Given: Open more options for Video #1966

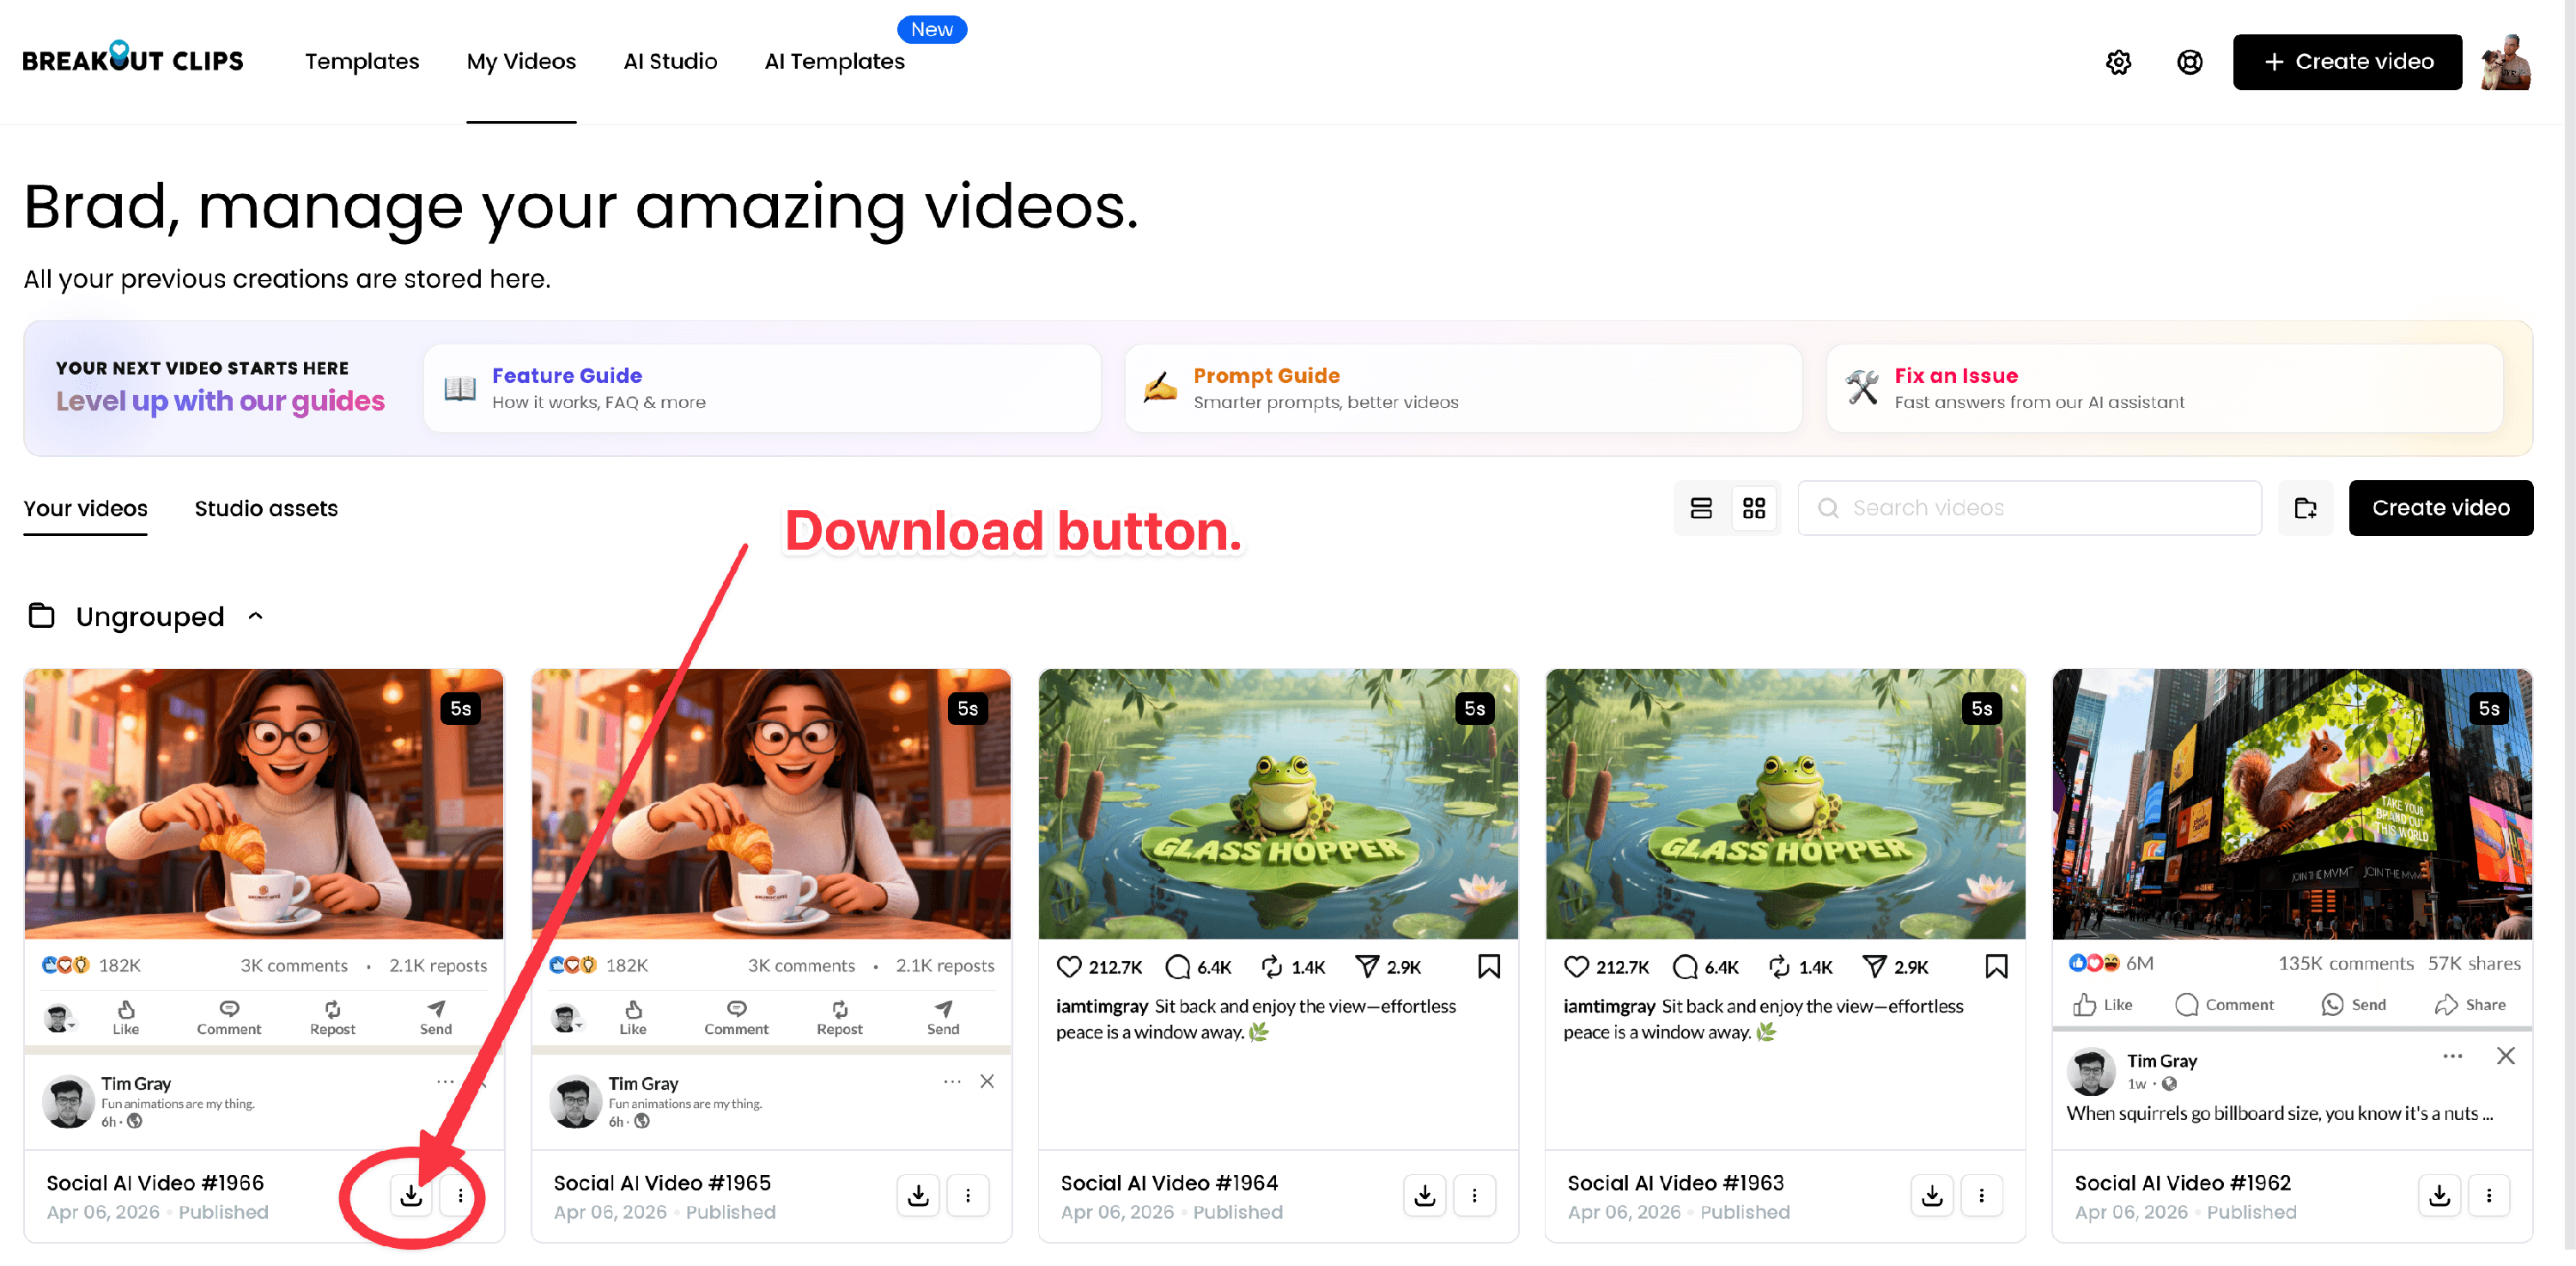Looking at the screenshot, I should (460, 1195).
